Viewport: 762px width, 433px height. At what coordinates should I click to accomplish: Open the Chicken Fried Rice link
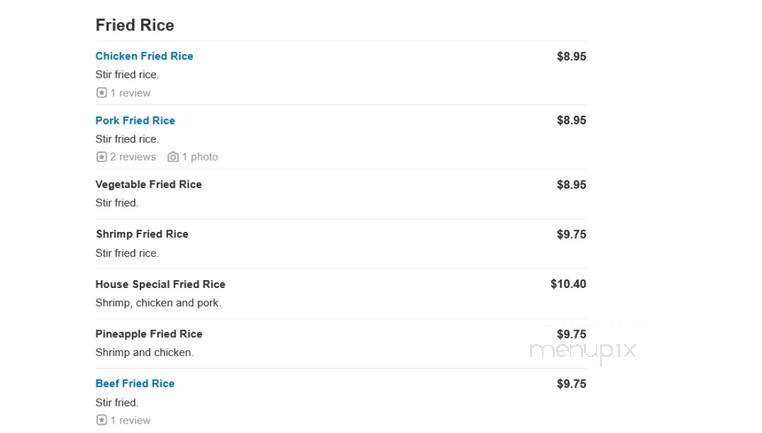click(x=144, y=56)
